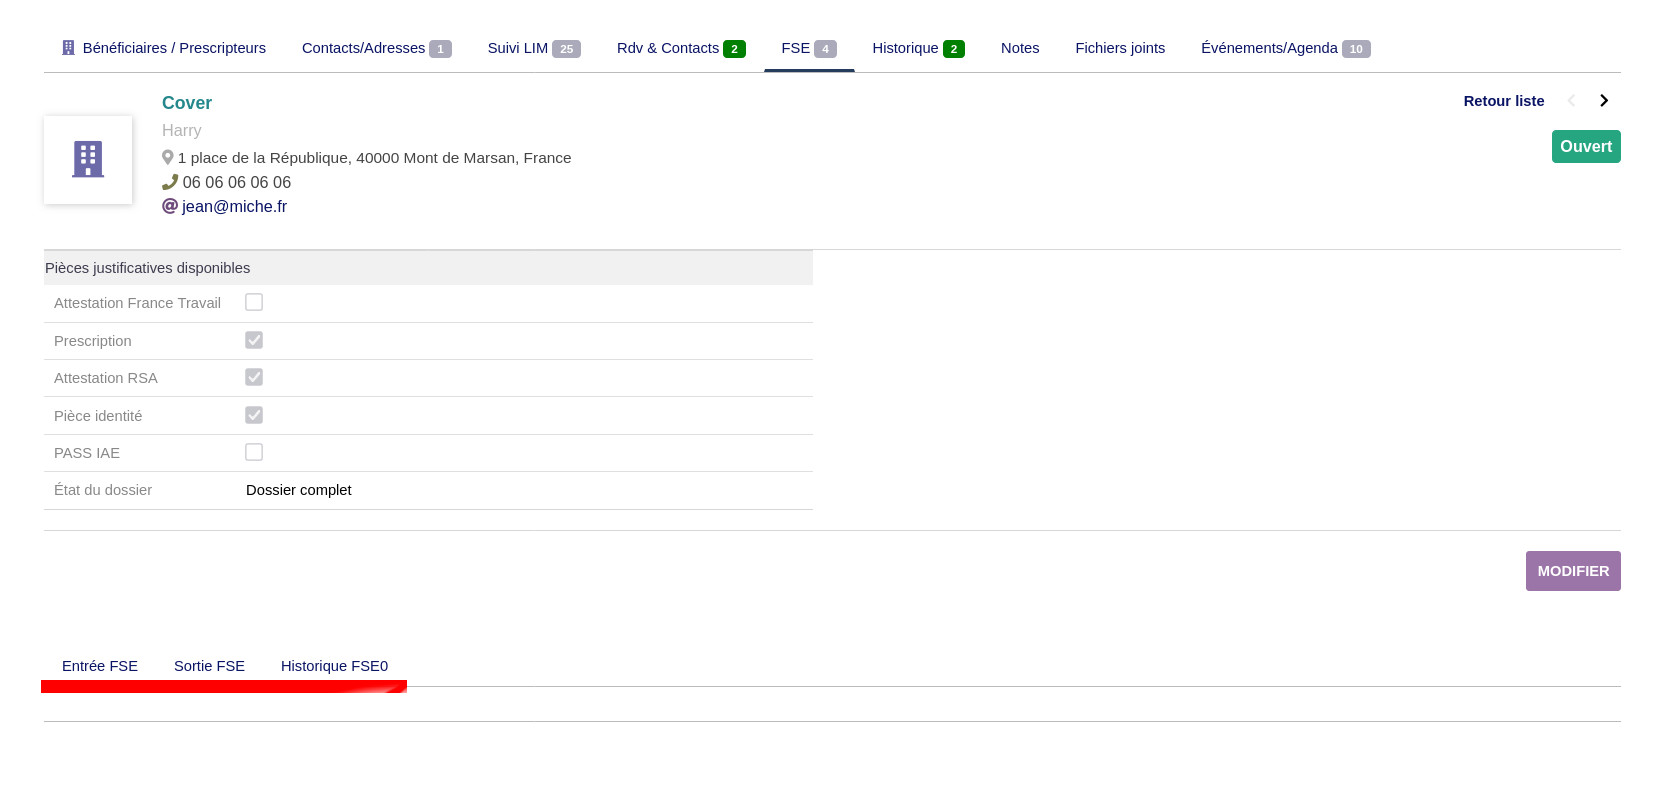Toggle the Attestation RSA checkbox
The height and width of the screenshot is (804, 1659).
point(254,377)
